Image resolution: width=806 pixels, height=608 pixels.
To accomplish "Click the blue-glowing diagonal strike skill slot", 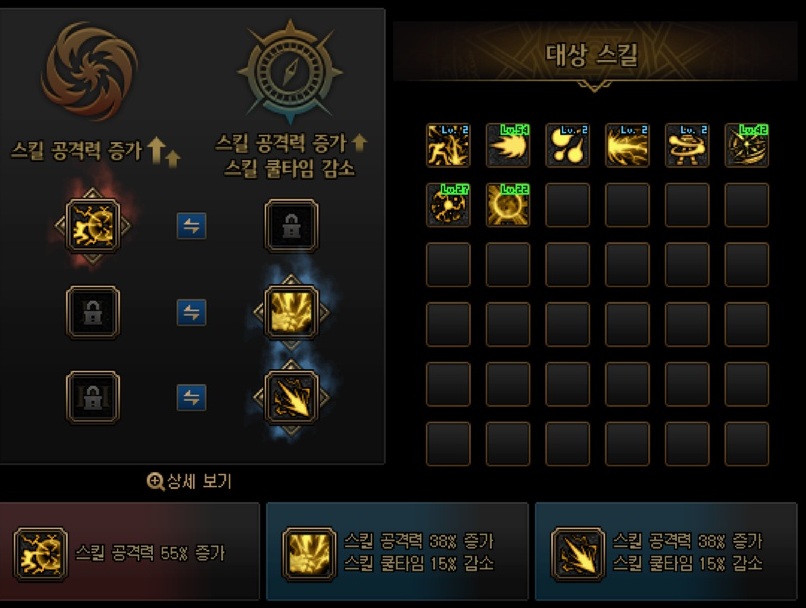I will [291, 397].
